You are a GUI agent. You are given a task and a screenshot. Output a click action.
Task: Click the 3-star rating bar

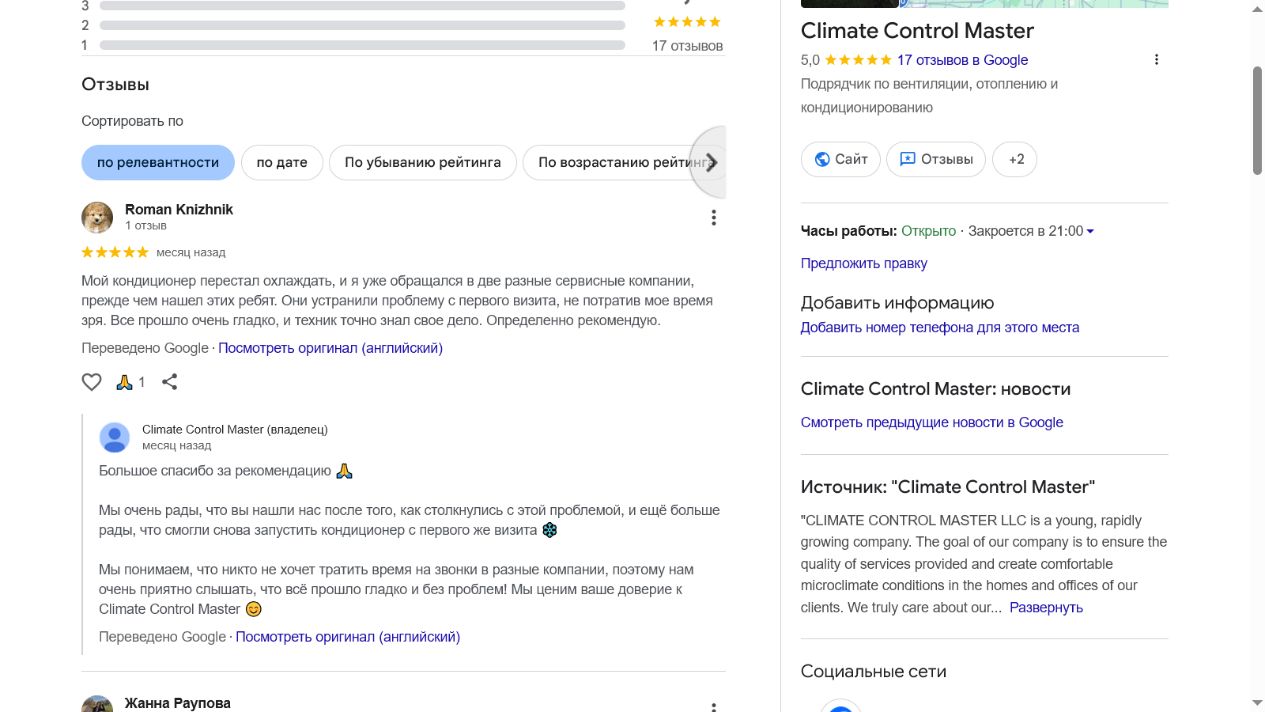(362, 5)
